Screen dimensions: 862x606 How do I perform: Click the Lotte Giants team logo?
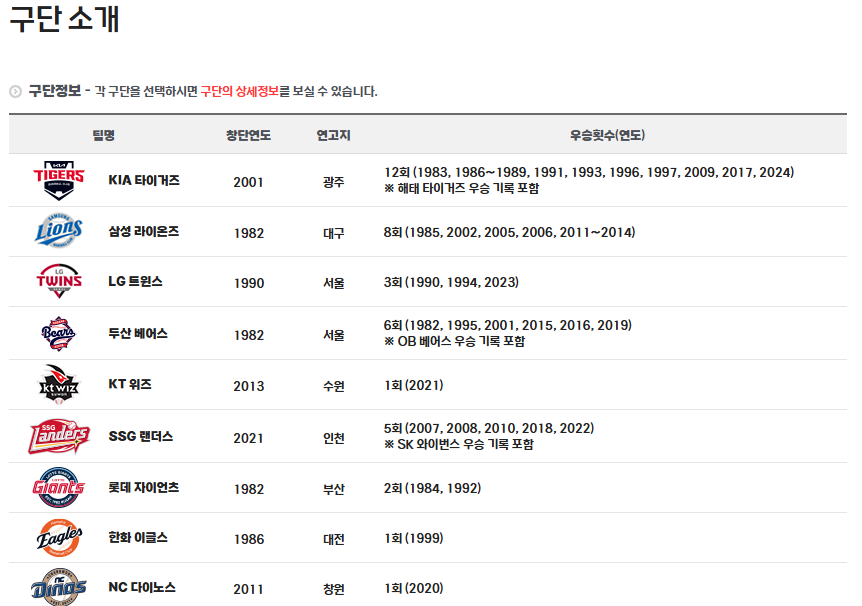pyautogui.click(x=58, y=488)
